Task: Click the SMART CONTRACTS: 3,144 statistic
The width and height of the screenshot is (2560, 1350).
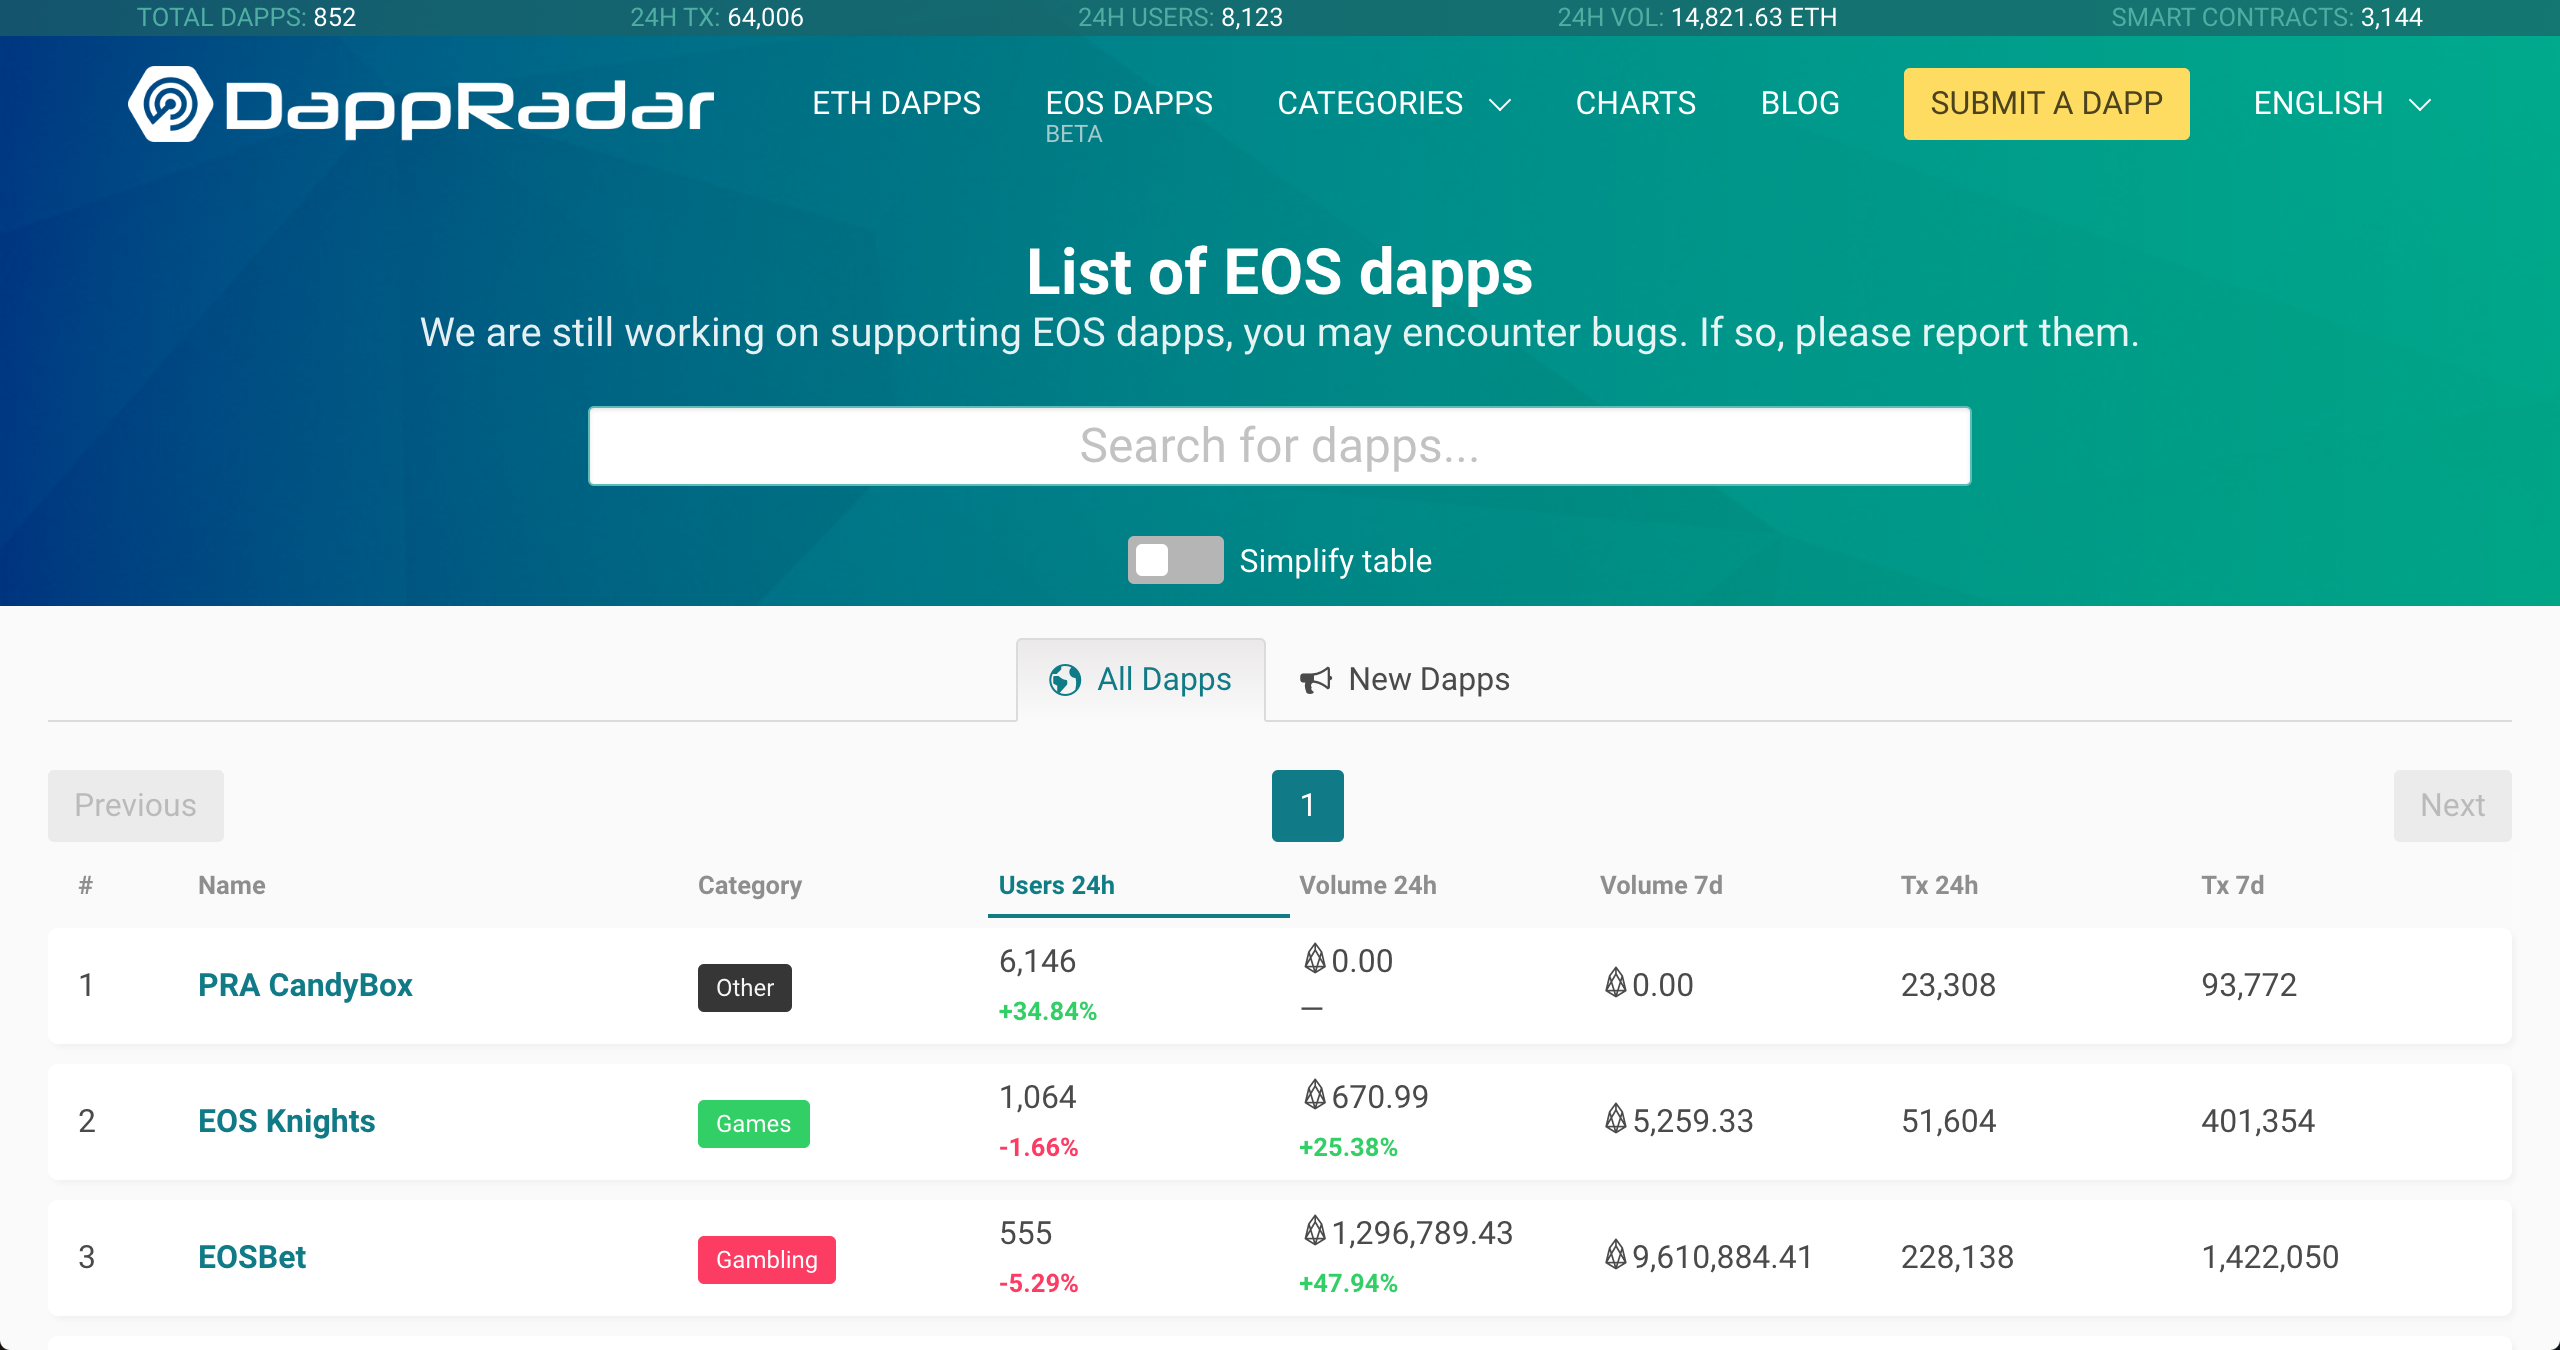Action: tap(2266, 17)
